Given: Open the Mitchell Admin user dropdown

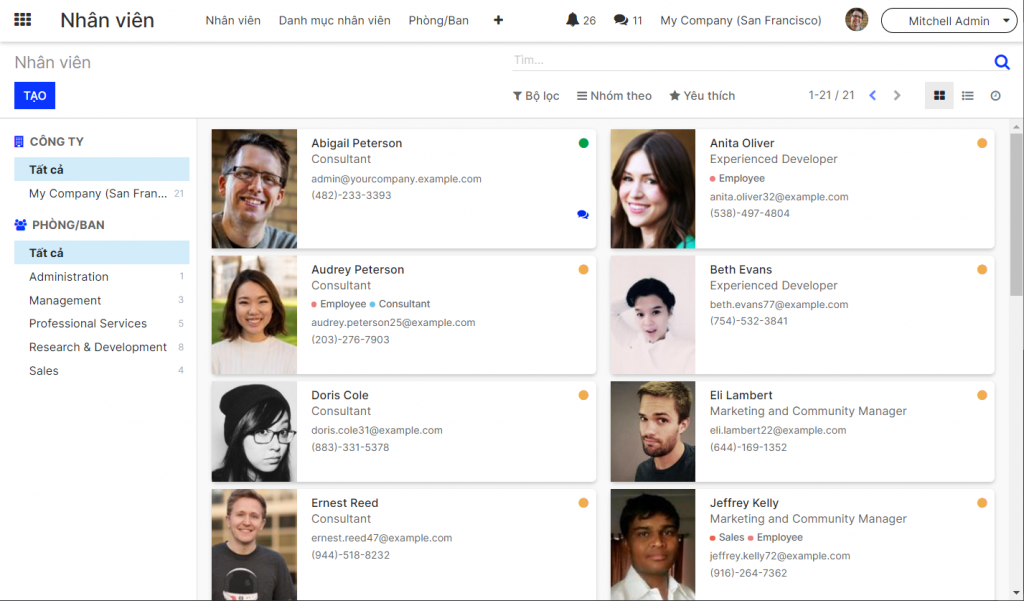Looking at the screenshot, I should [949, 20].
